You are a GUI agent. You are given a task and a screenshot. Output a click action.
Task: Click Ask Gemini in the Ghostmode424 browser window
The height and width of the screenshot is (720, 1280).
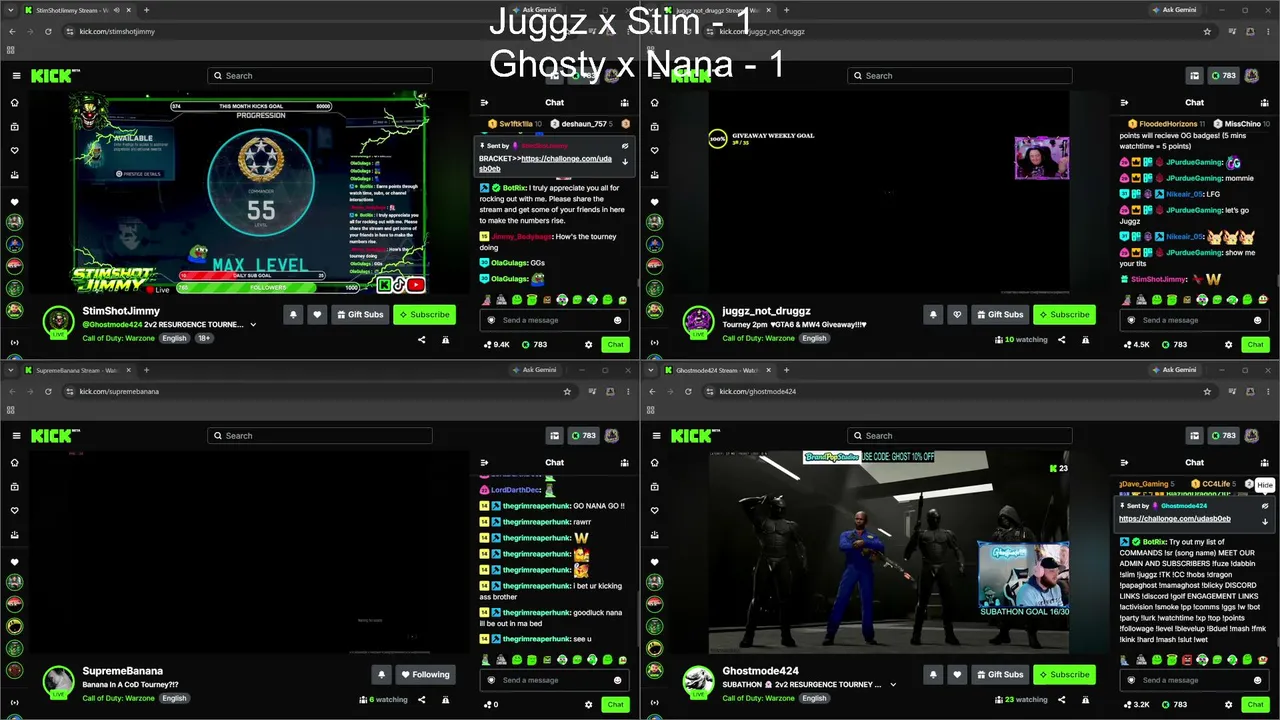pyautogui.click(x=1173, y=370)
